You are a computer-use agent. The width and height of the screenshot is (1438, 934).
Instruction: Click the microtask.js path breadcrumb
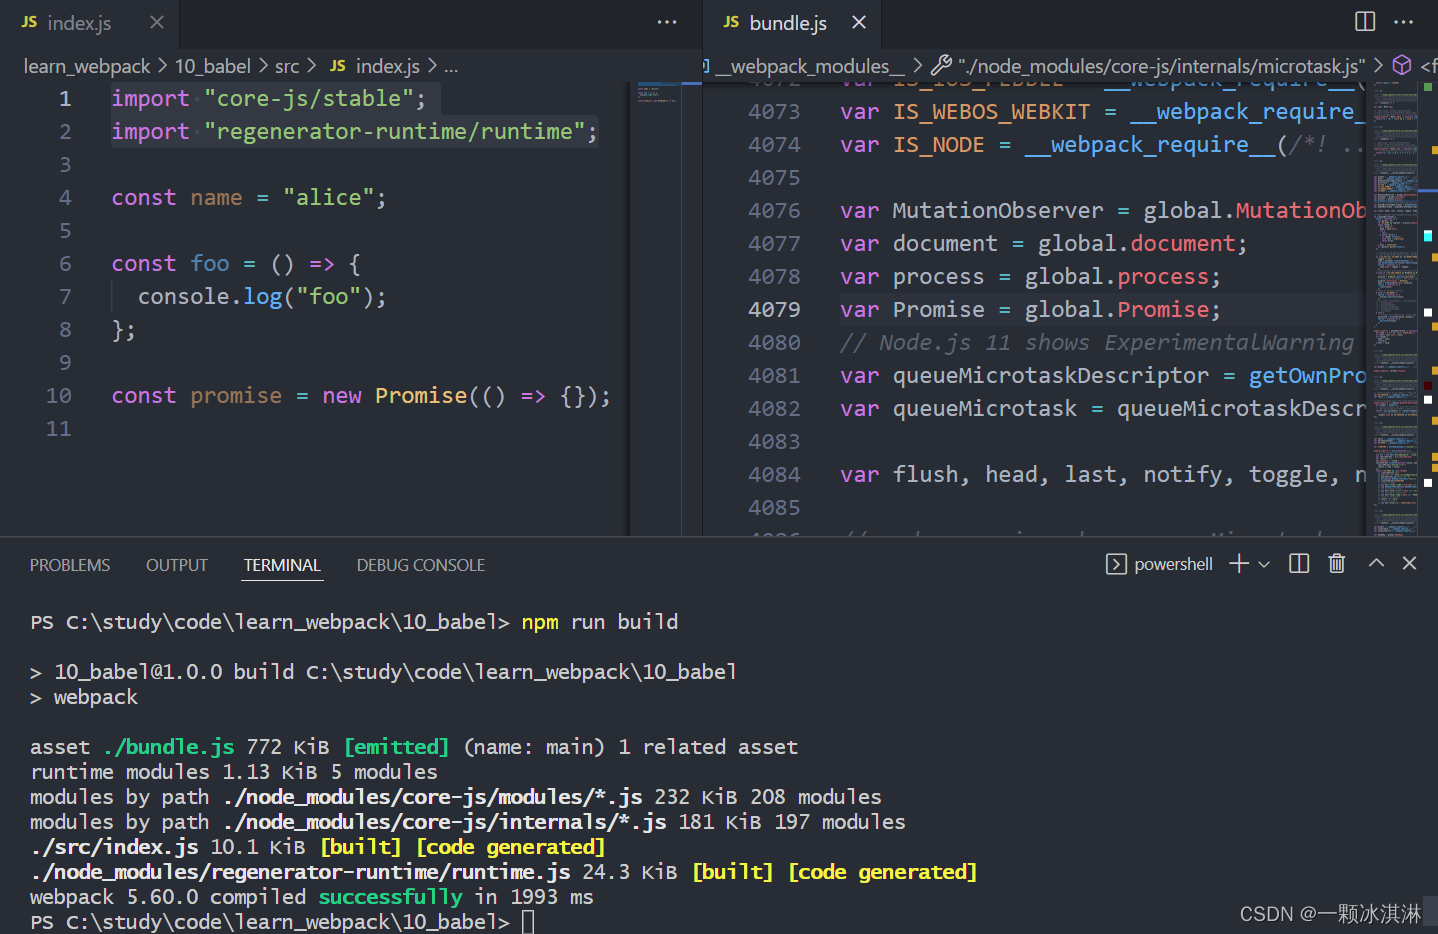click(1161, 66)
